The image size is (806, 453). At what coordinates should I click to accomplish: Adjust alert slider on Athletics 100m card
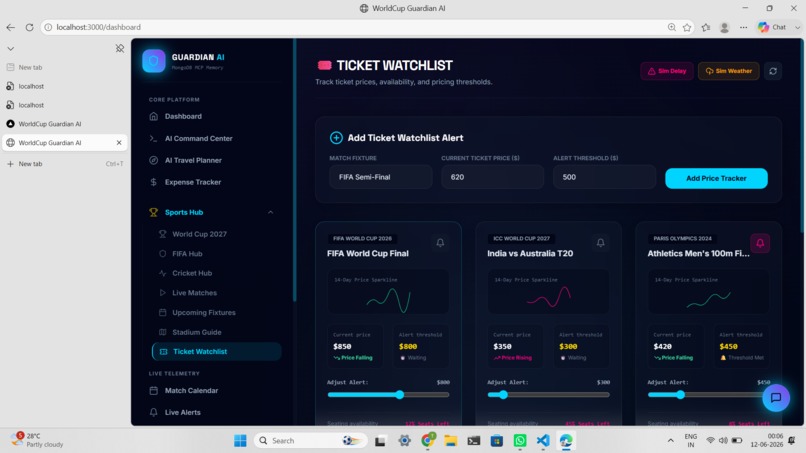tap(680, 395)
